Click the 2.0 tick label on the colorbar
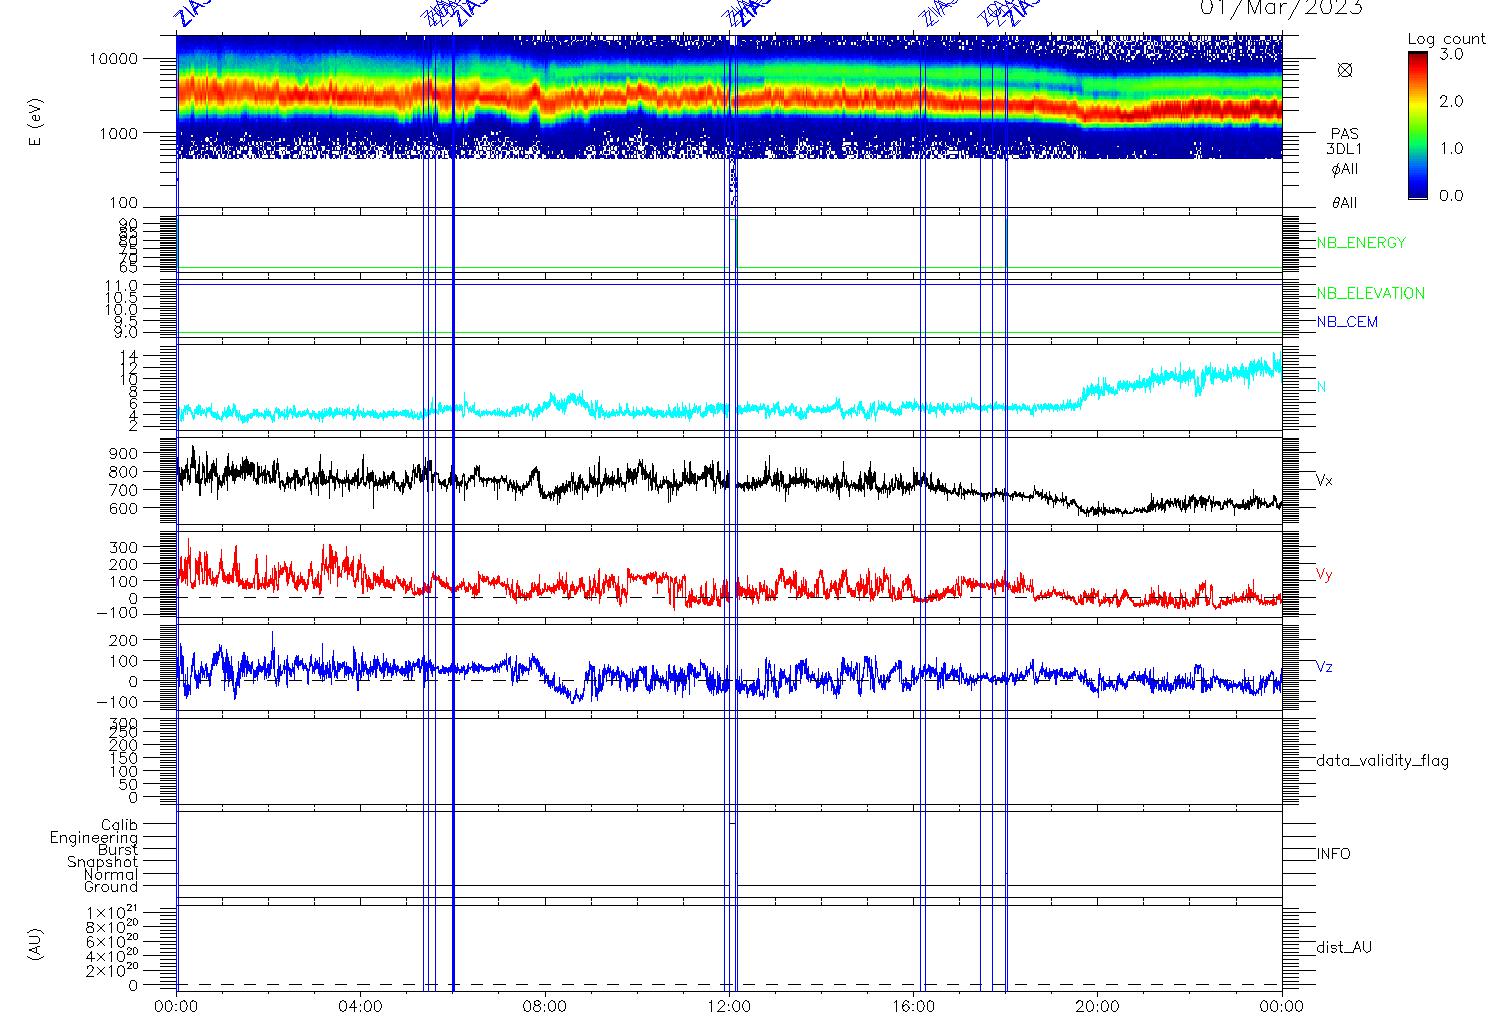This screenshot has width=1512, height=1020. pyautogui.click(x=1450, y=101)
